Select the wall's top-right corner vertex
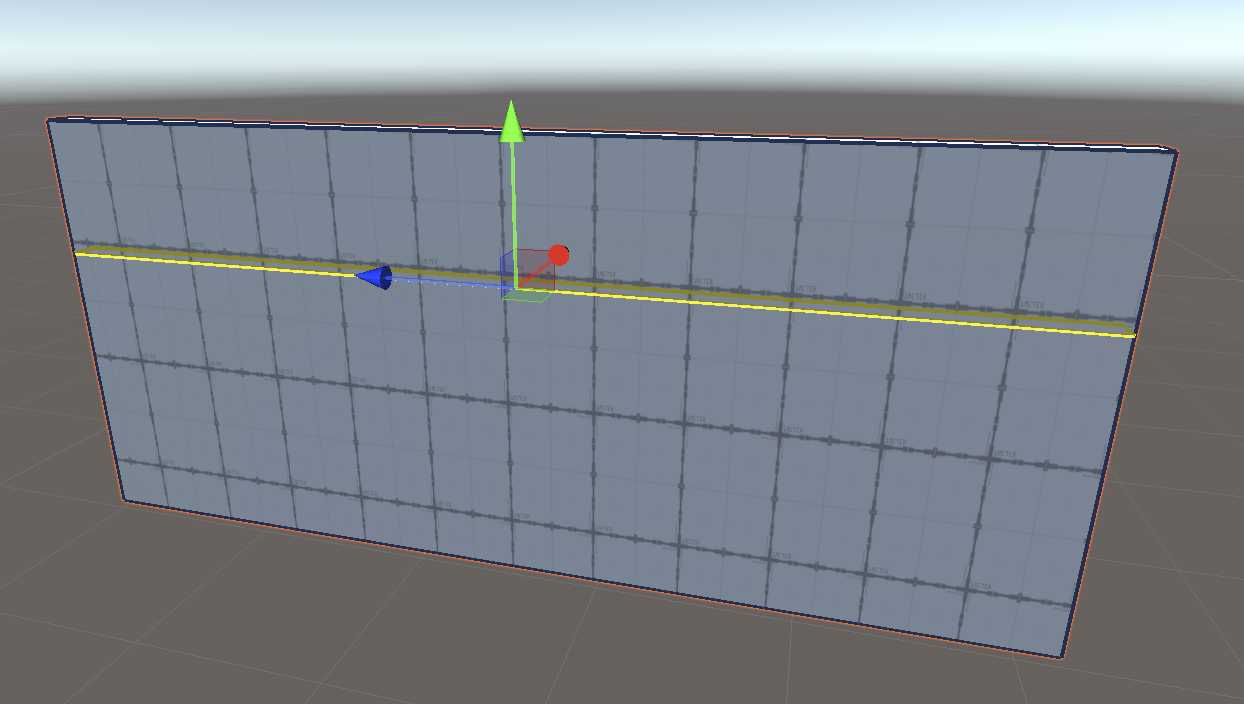This screenshot has width=1244, height=704. (x=1176, y=152)
